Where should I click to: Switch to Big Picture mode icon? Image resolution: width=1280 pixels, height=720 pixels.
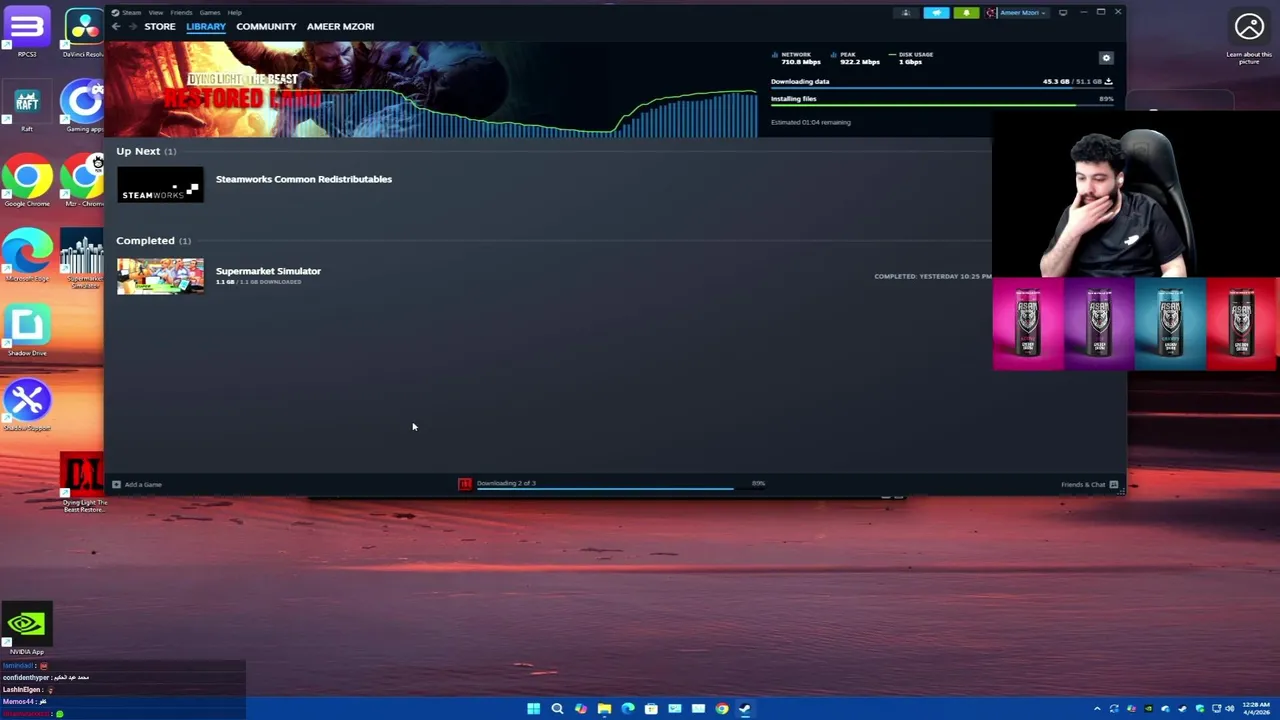click(1063, 13)
